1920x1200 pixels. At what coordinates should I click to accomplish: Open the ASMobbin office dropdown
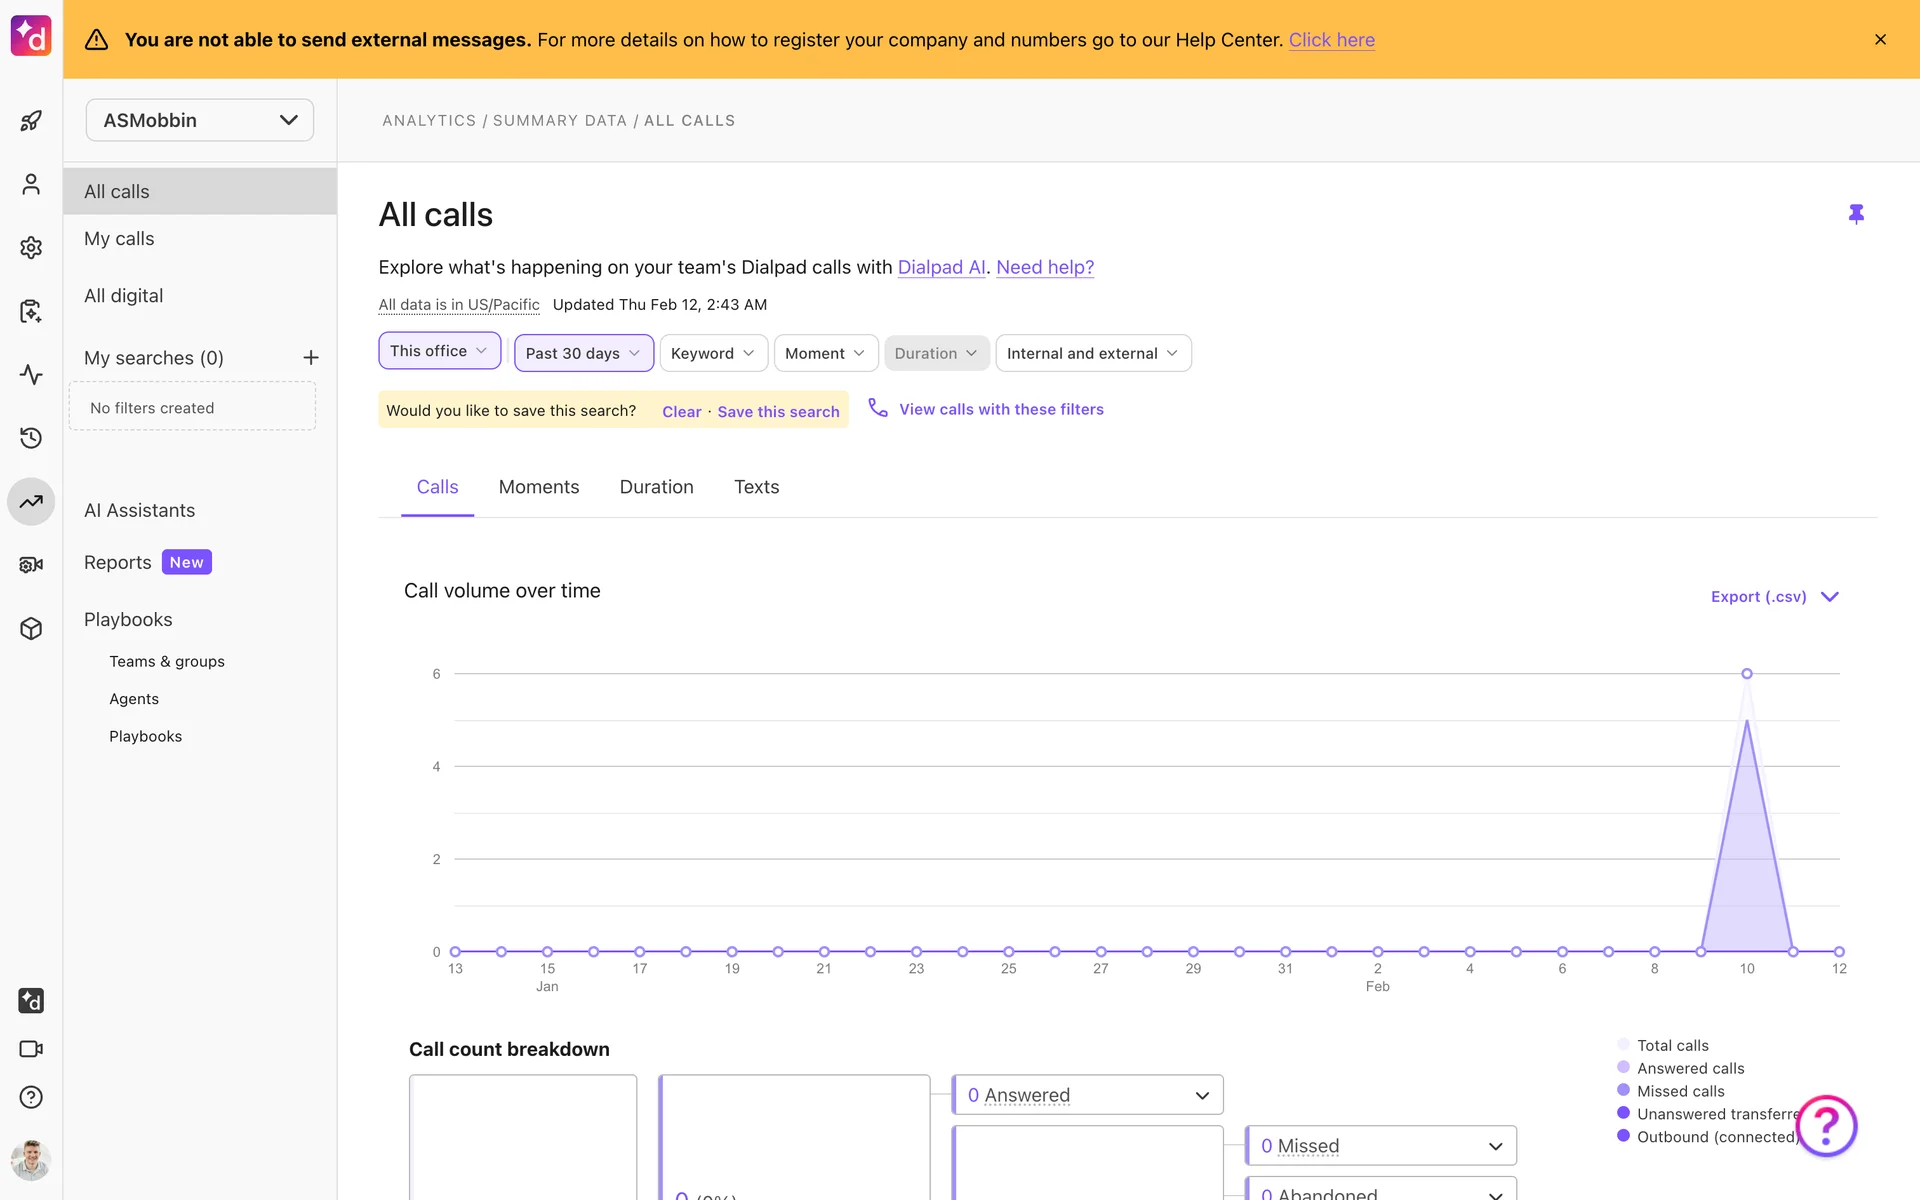point(200,120)
